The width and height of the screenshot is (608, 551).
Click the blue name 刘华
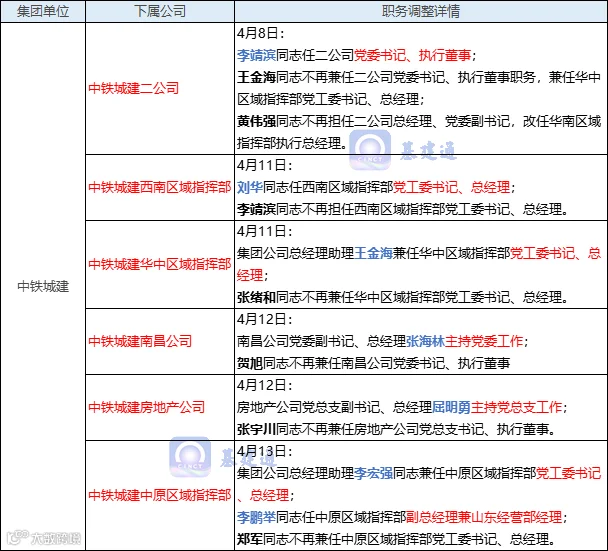point(250,188)
